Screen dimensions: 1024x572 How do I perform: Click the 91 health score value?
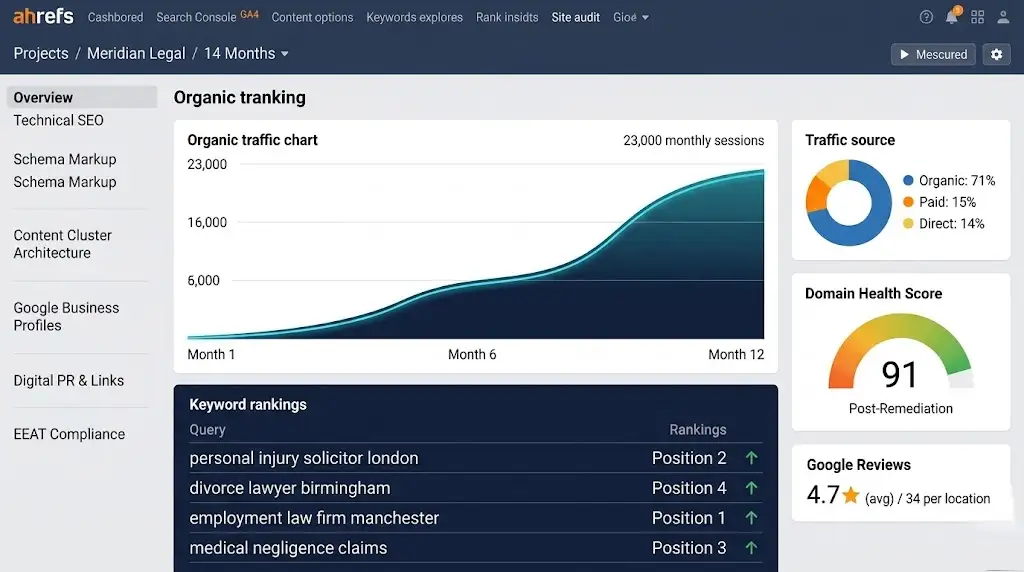coord(900,374)
